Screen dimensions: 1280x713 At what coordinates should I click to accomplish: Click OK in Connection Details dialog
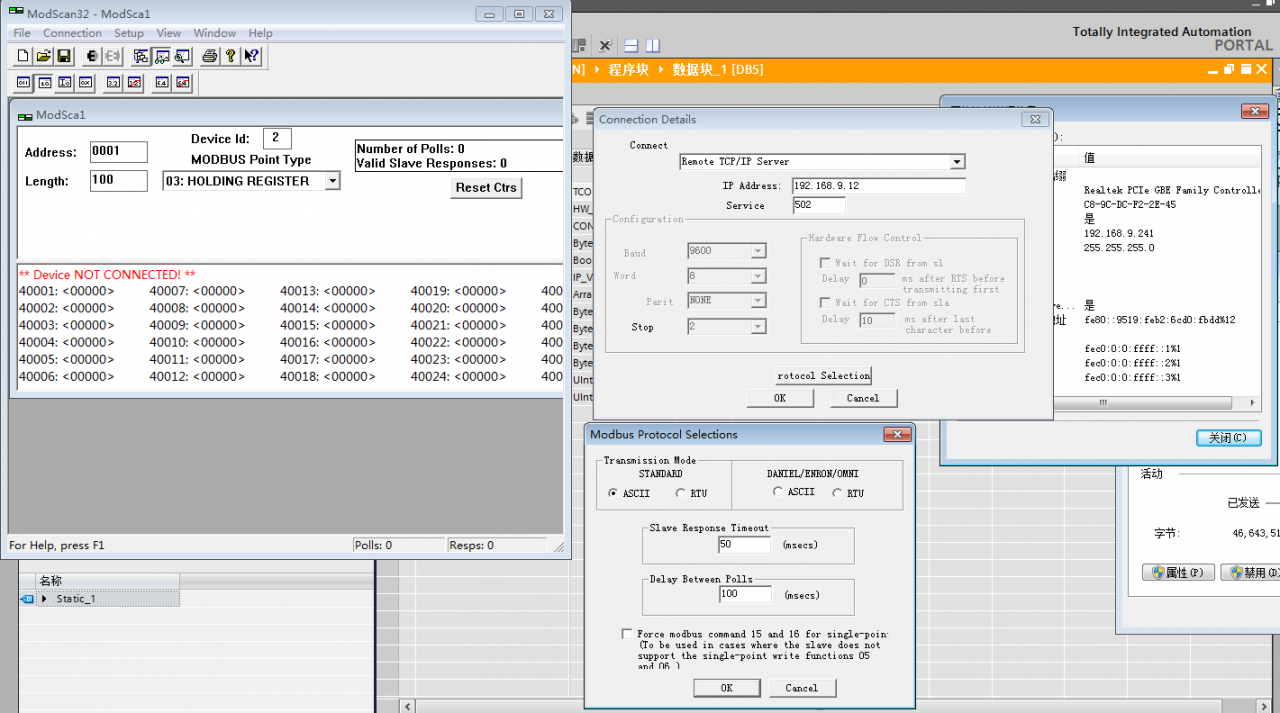click(x=780, y=398)
